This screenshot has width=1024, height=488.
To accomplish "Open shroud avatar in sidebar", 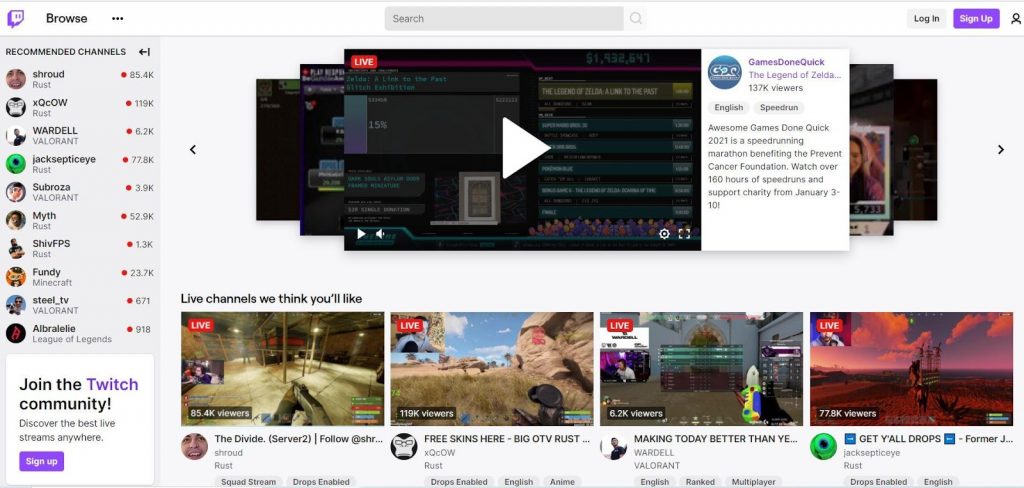I will [x=16, y=79].
